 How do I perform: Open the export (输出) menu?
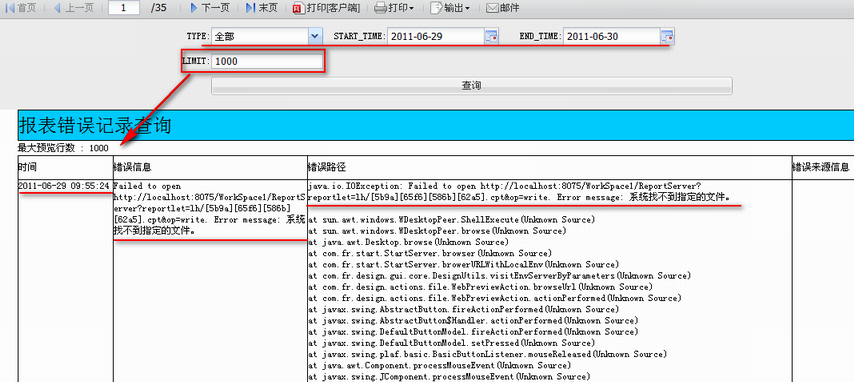pyautogui.click(x=450, y=8)
